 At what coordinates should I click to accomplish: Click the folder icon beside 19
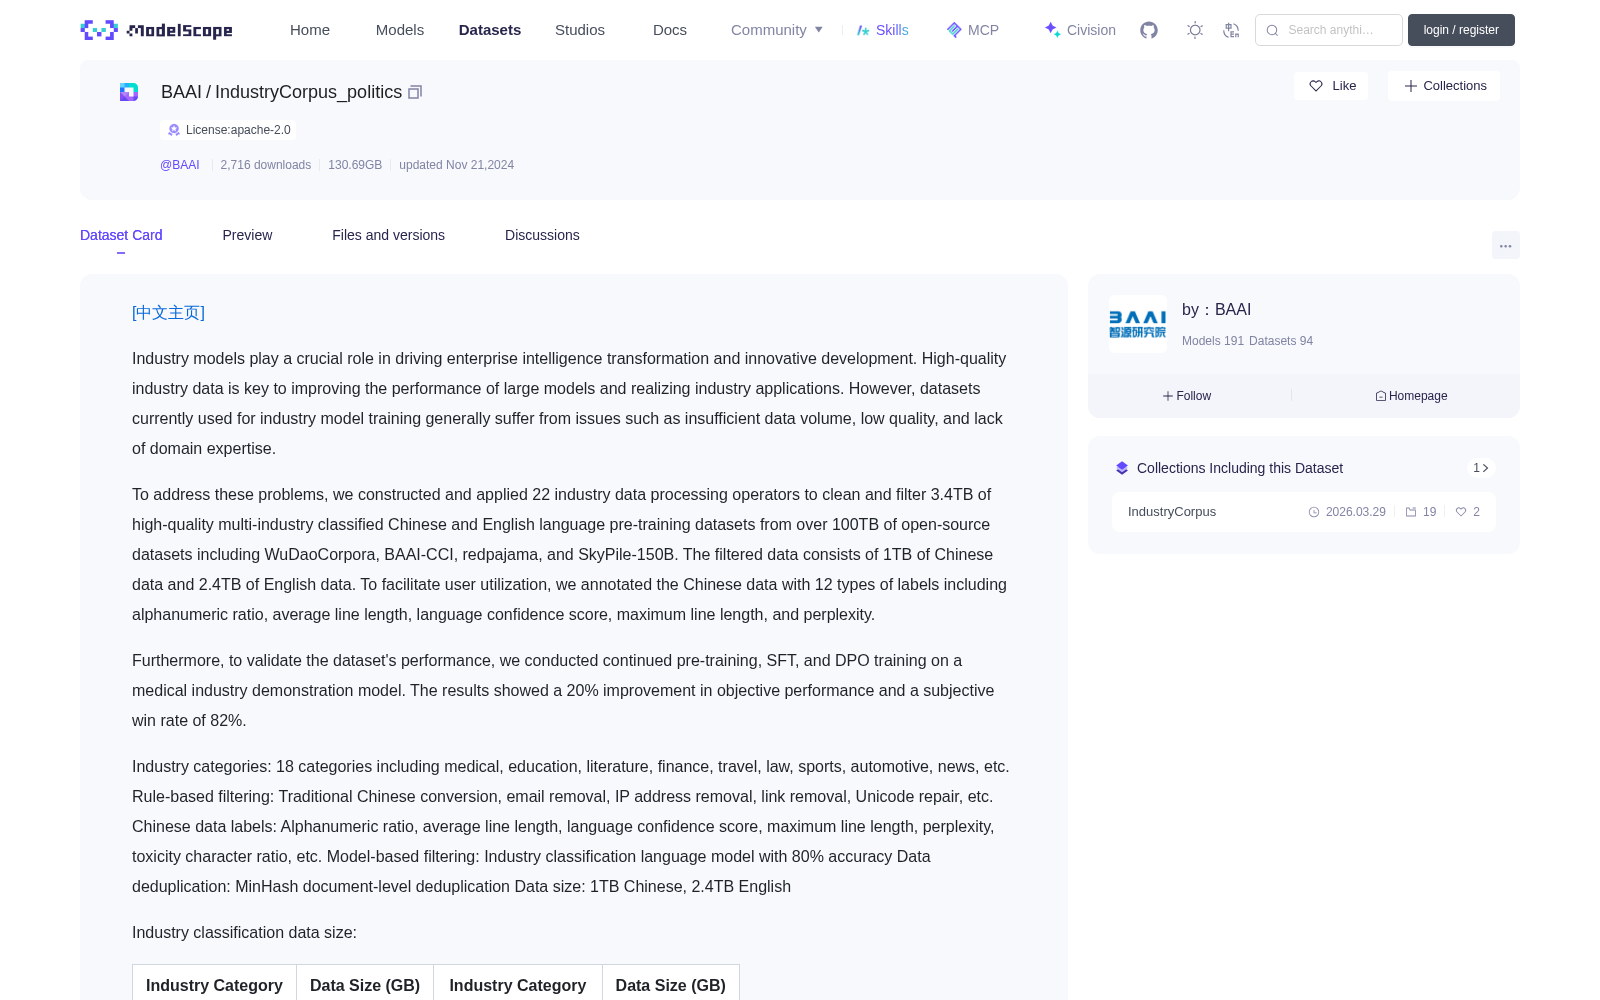pyautogui.click(x=1411, y=512)
